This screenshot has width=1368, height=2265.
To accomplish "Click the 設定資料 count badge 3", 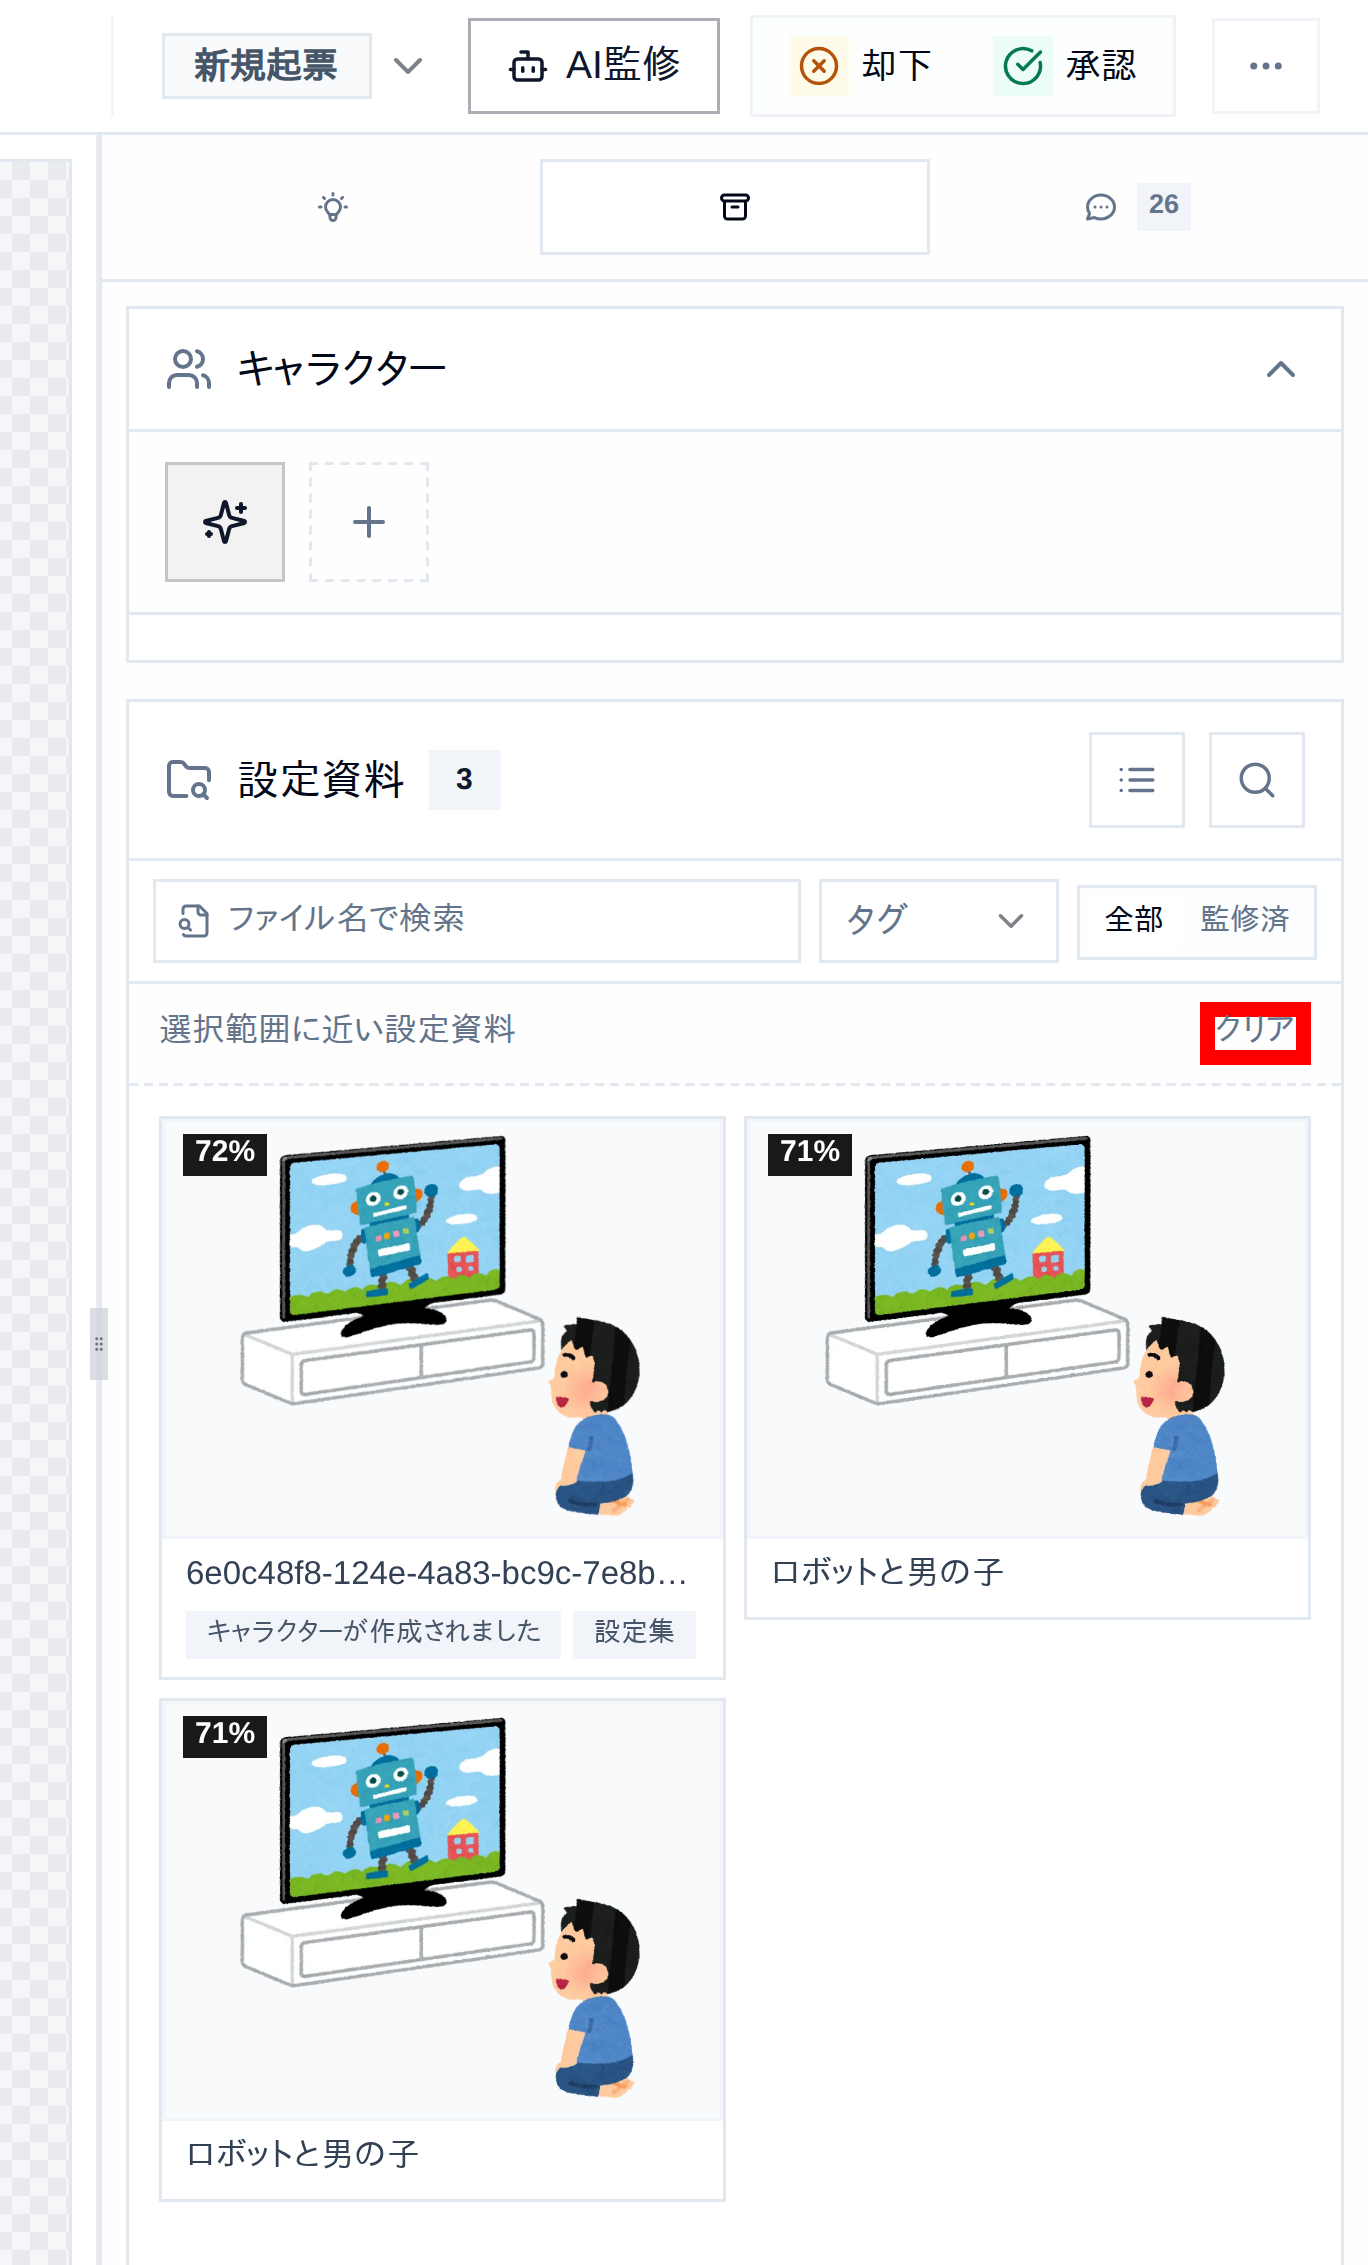I will tap(464, 780).
